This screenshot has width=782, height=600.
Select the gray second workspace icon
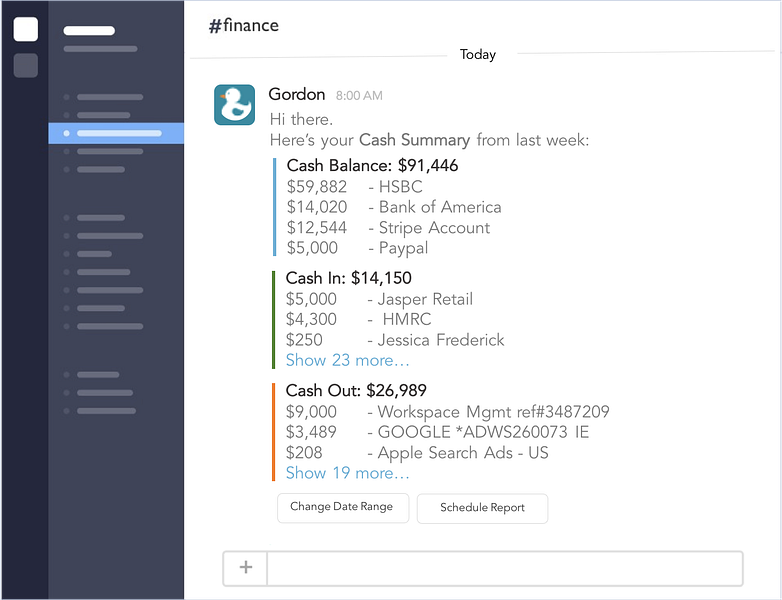pos(26,65)
